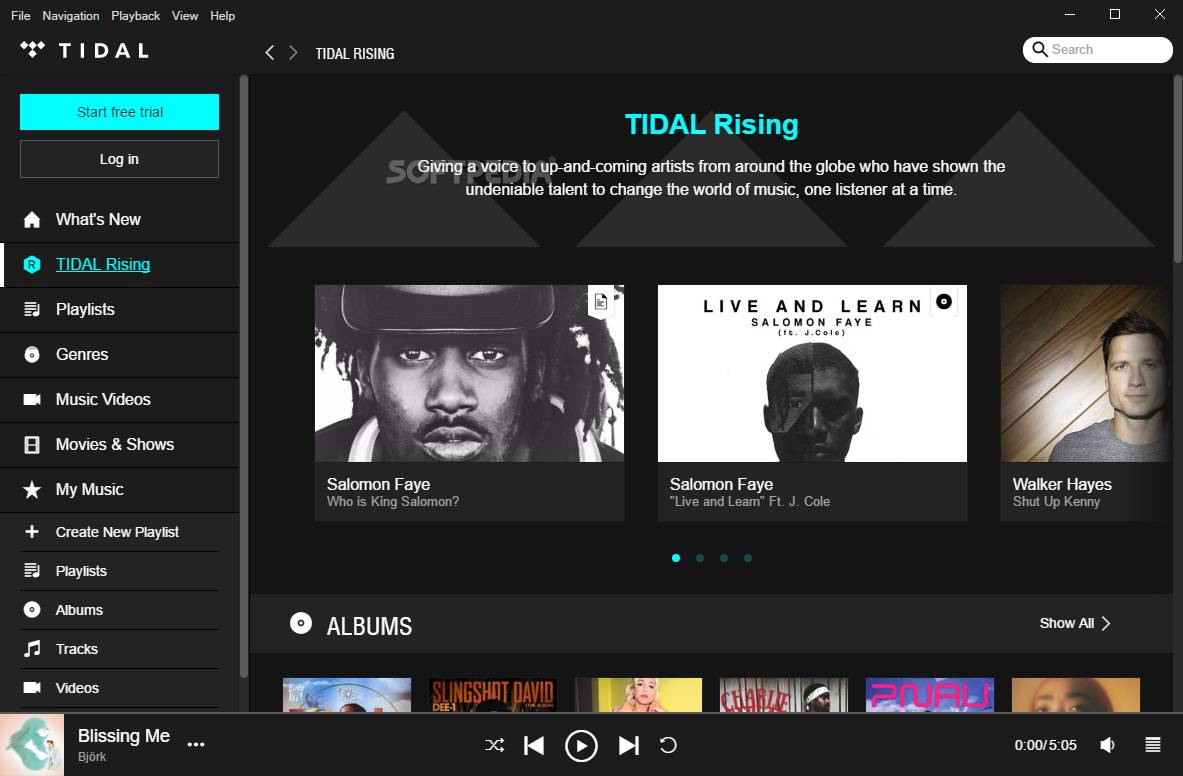
Task: Toggle shuffle playback
Action: (494, 745)
